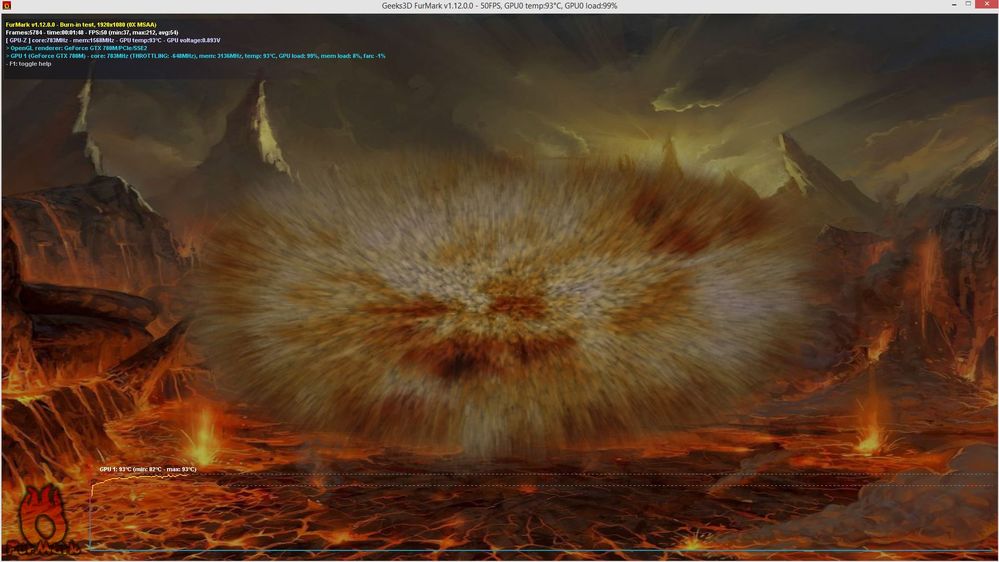Click the 'Frames:5784 - time:00:01:48' stats line
999x562 pixels.
click(92, 32)
